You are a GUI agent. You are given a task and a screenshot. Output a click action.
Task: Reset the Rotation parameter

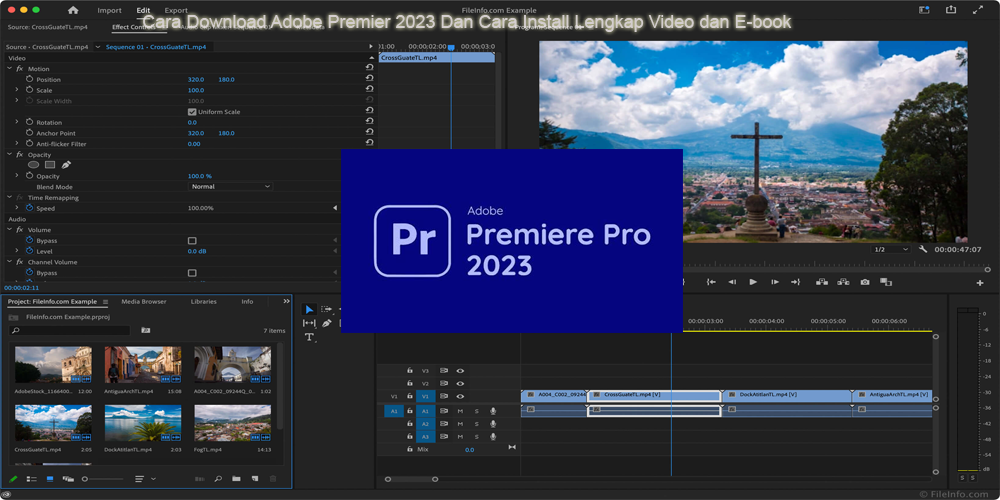pyautogui.click(x=369, y=122)
